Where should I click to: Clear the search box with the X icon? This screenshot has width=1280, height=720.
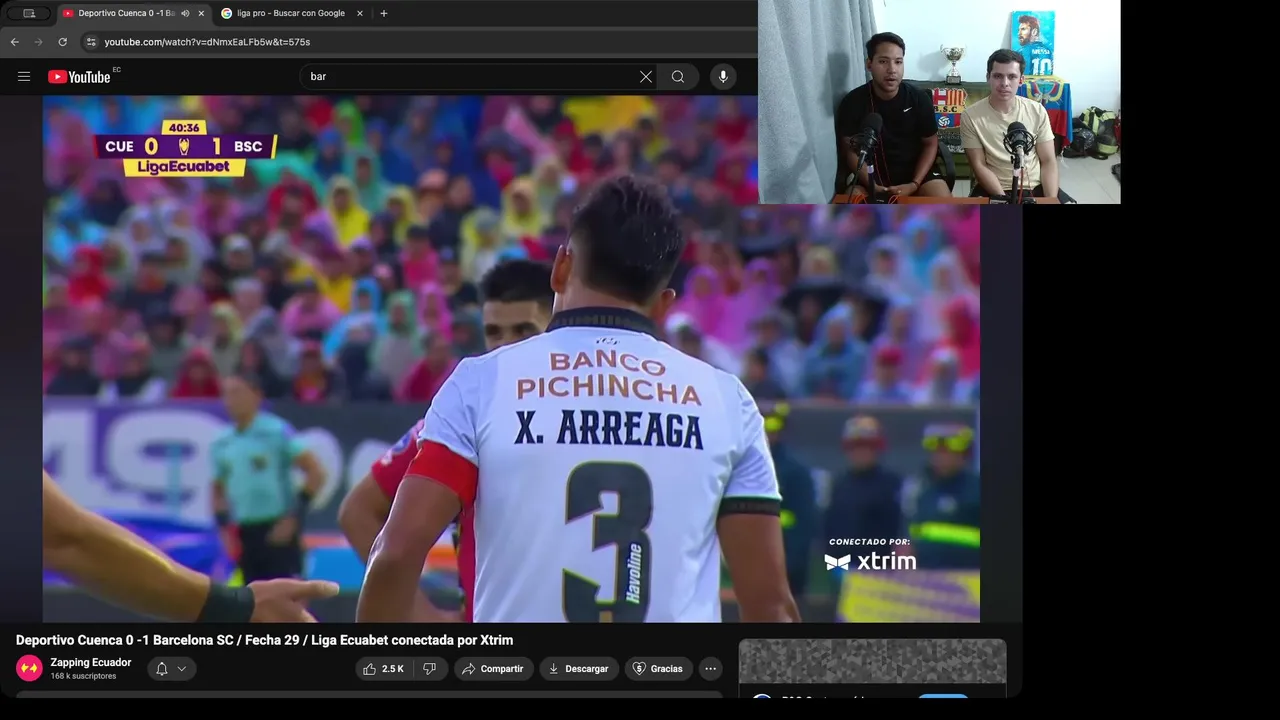coord(646,77)
